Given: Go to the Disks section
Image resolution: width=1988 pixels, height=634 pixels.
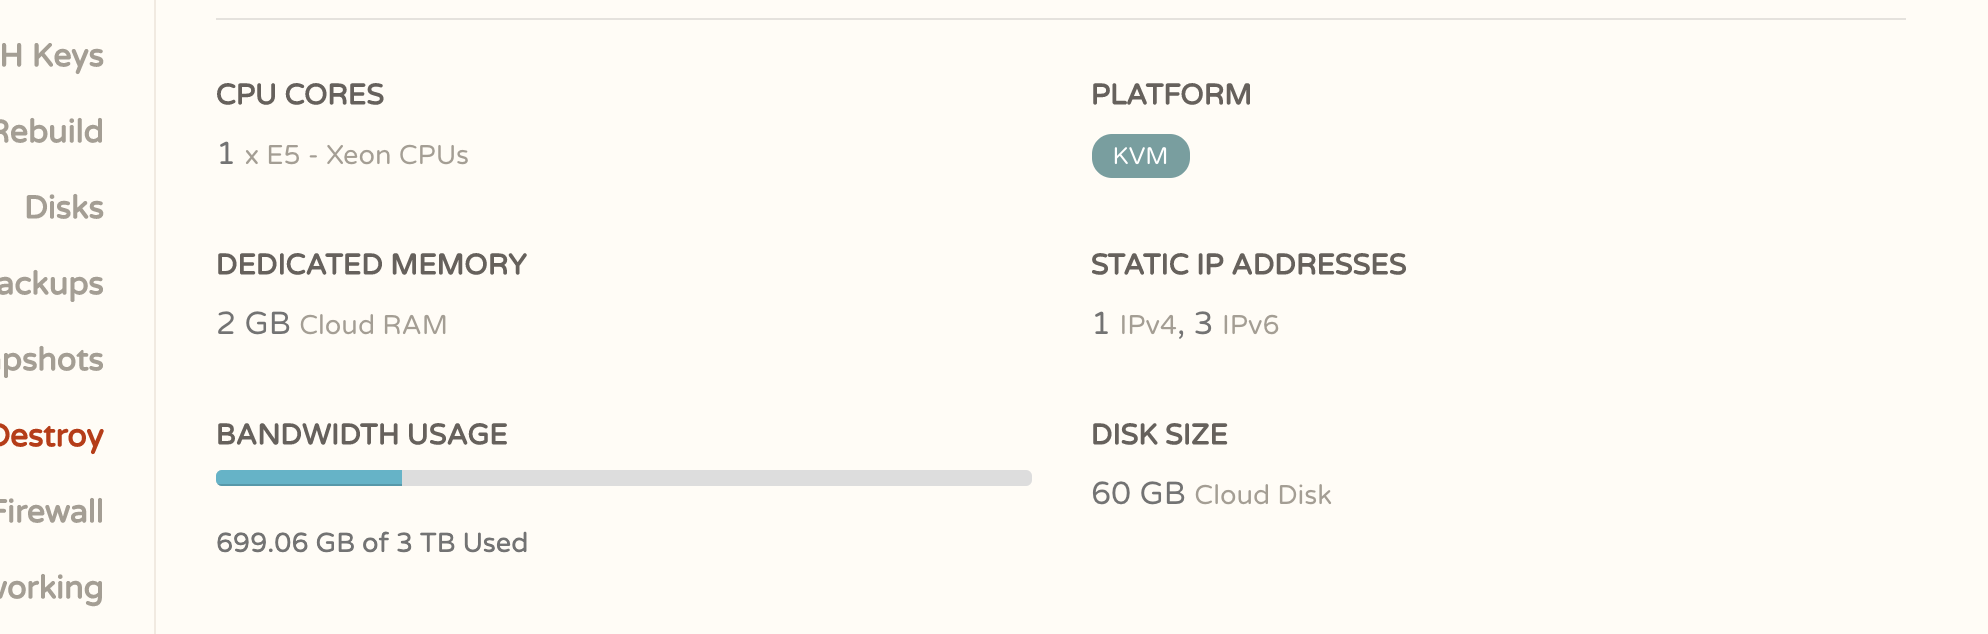Looking at the screenshot, I should pyautogui.click(x=64, y=208).
